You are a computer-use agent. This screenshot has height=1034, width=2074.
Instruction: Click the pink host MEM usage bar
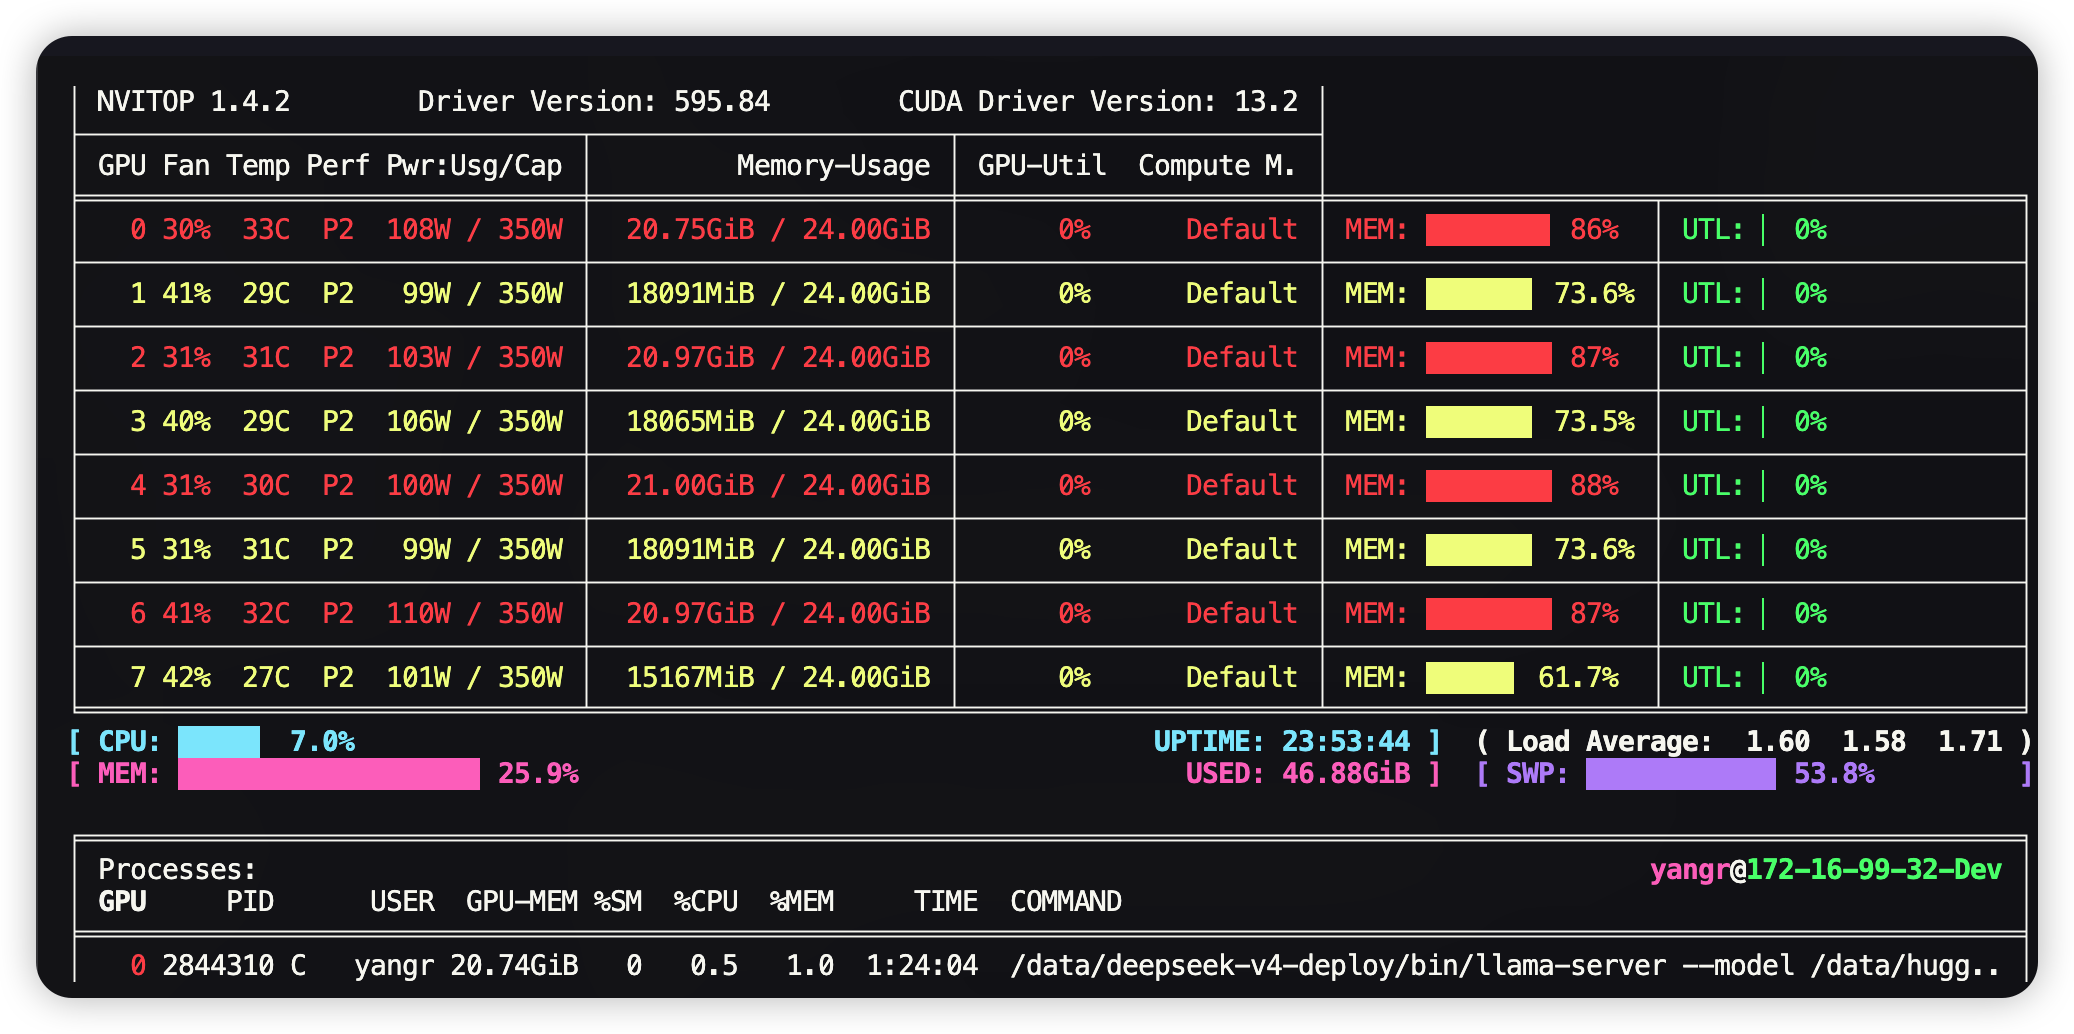click(329, 774)
